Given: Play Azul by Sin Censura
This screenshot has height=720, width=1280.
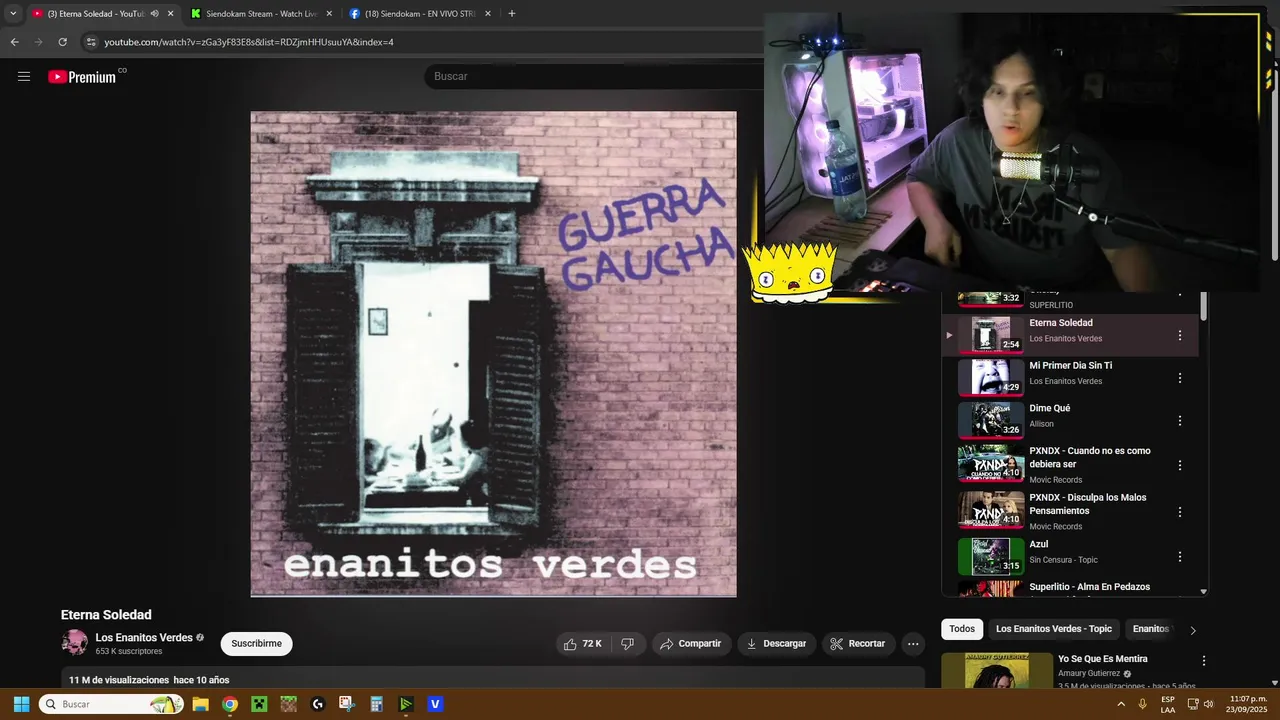Looking at the screenshot, I should point(1070,556).
